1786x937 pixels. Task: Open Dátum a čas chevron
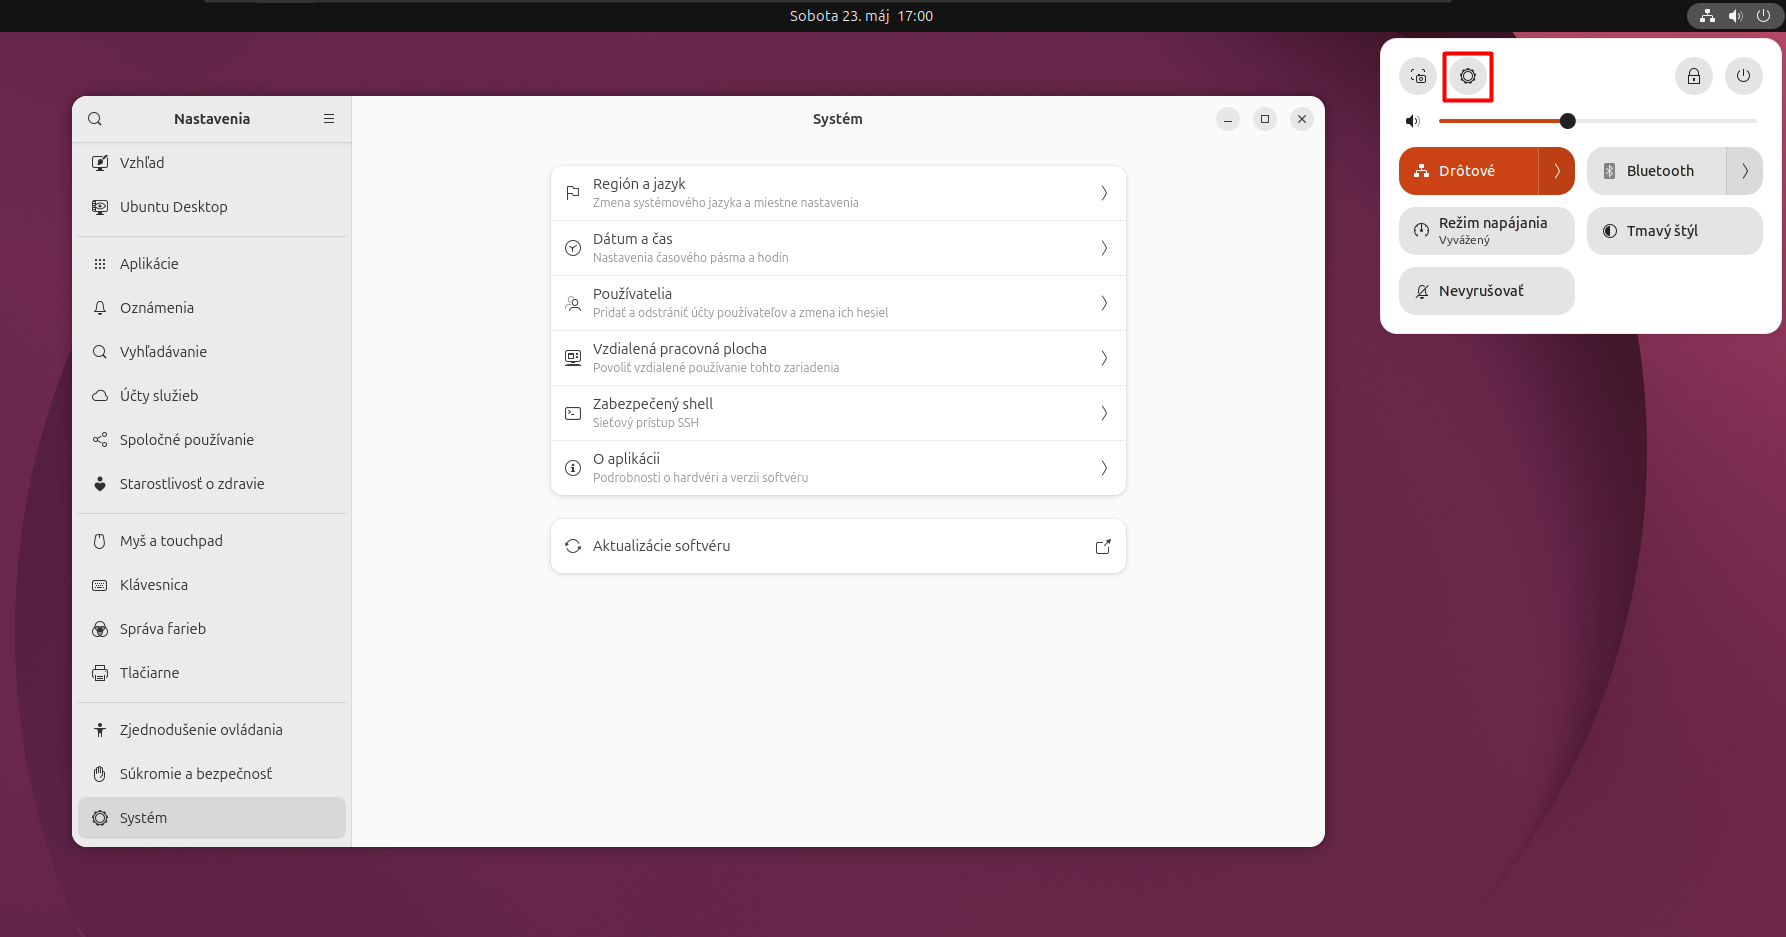(x=1104, y=248)
